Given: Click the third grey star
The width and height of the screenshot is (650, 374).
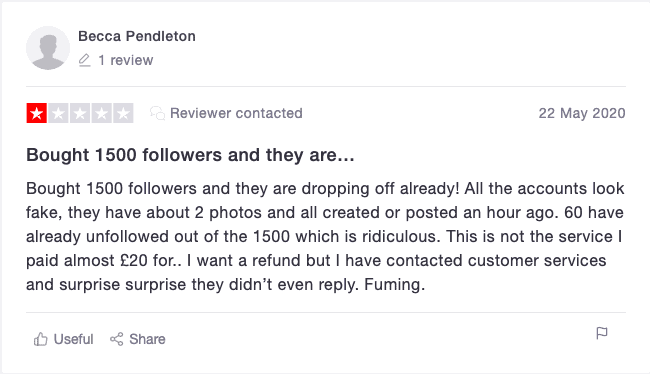Looking at the screenshot, I should [x=80, y=113].
